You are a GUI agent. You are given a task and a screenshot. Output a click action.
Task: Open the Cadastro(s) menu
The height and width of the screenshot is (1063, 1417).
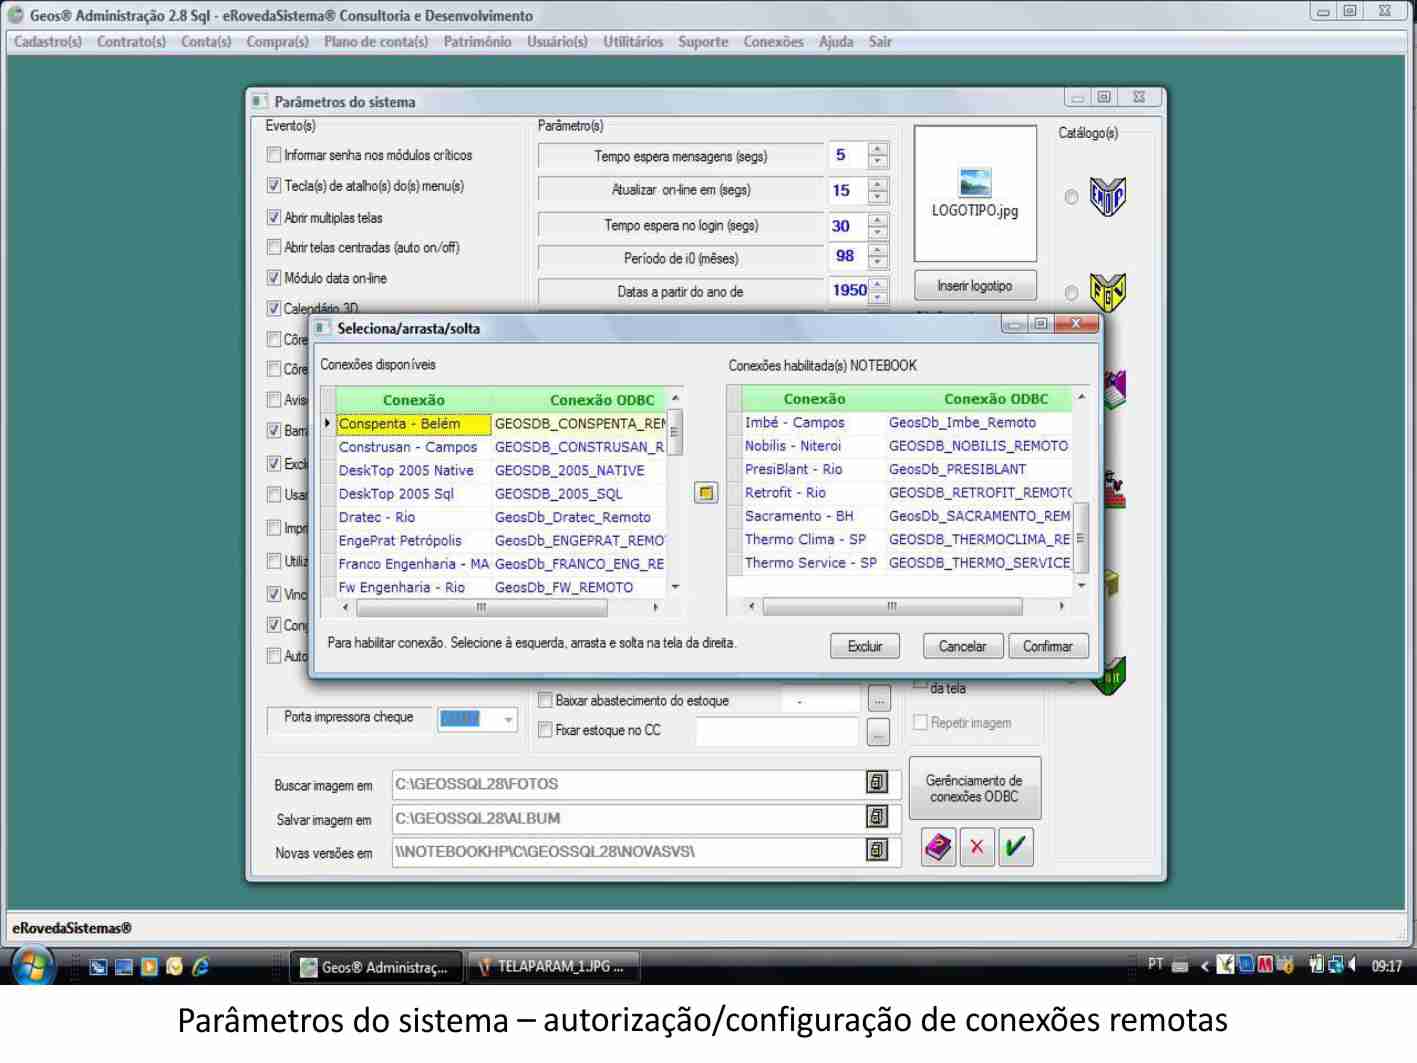tap(48, 42)
